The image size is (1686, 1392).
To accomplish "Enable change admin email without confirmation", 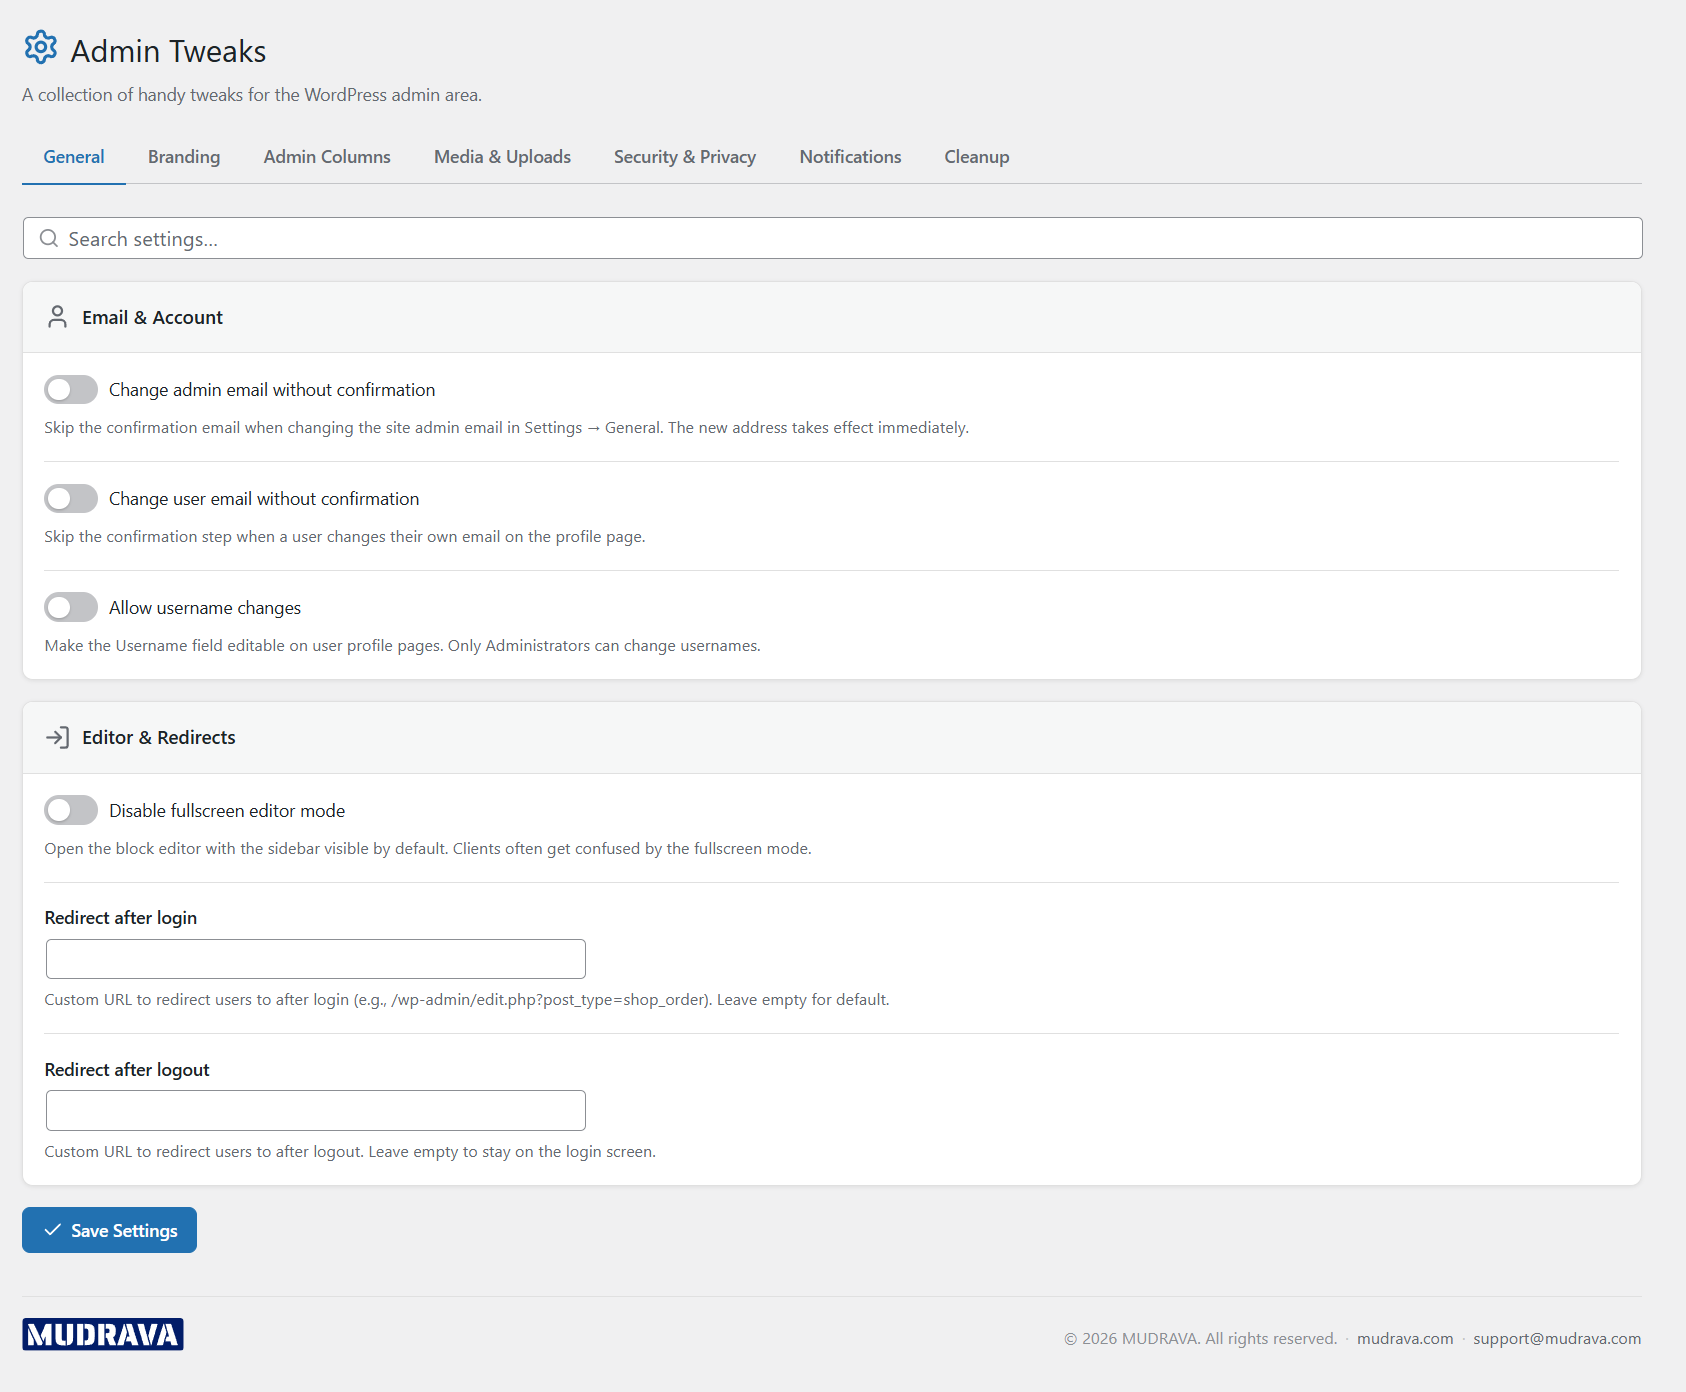I will click(x=71, y=389).
